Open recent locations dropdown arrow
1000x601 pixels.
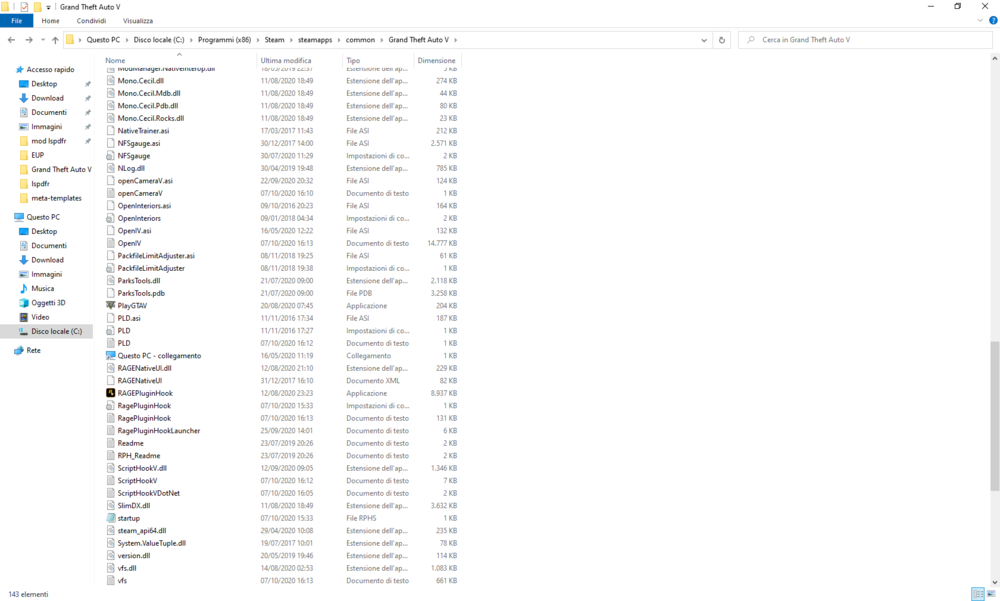[43, 40]
